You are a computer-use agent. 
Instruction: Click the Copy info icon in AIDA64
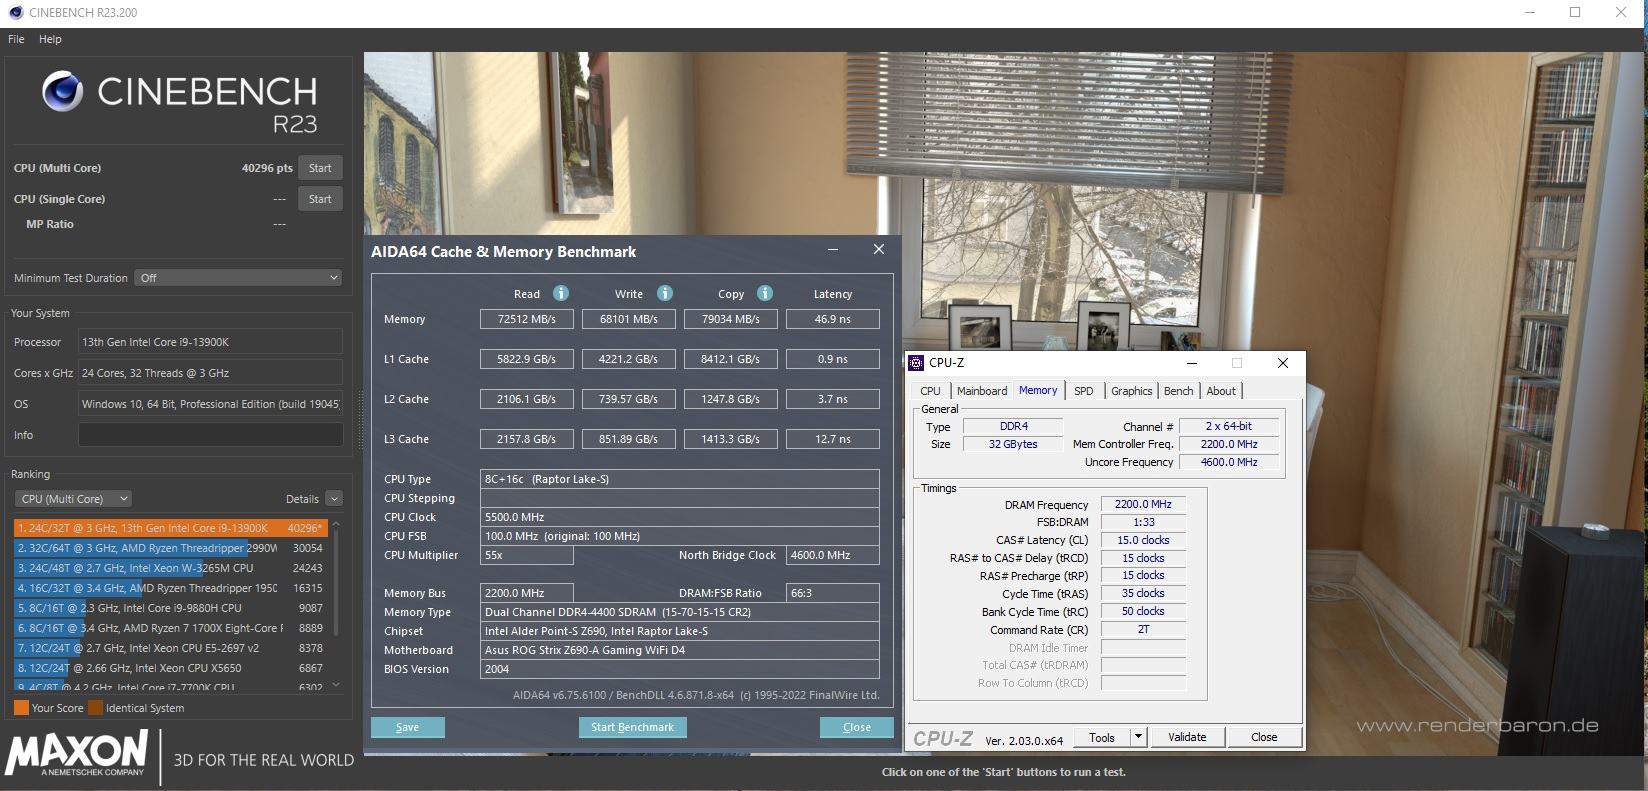coord(765,293)
